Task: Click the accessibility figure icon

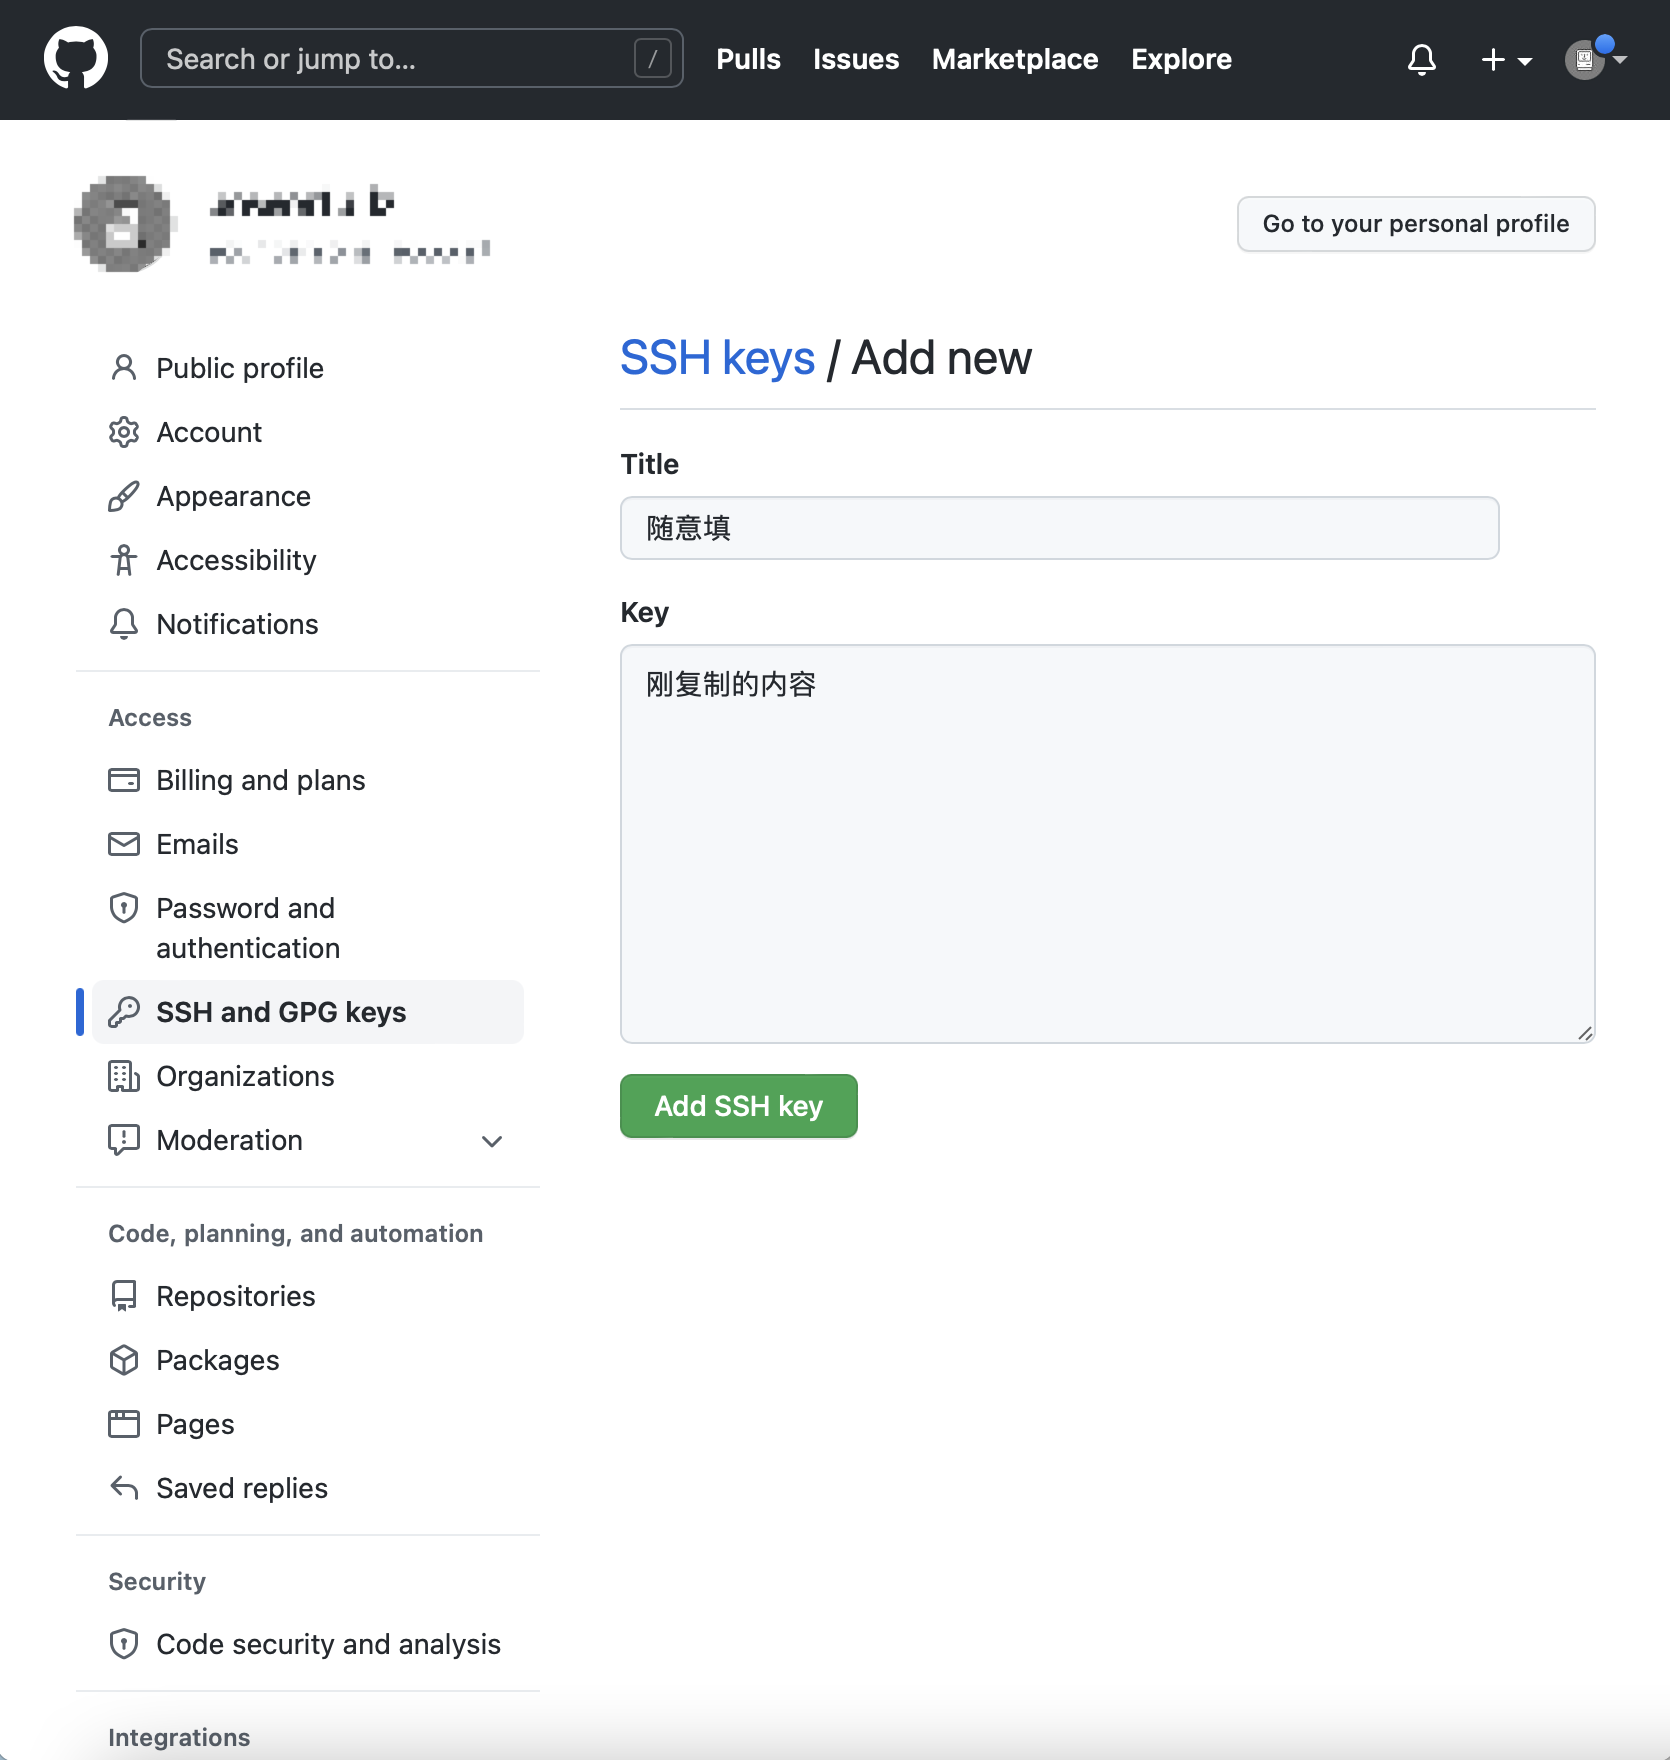Action: pos(124,560)
